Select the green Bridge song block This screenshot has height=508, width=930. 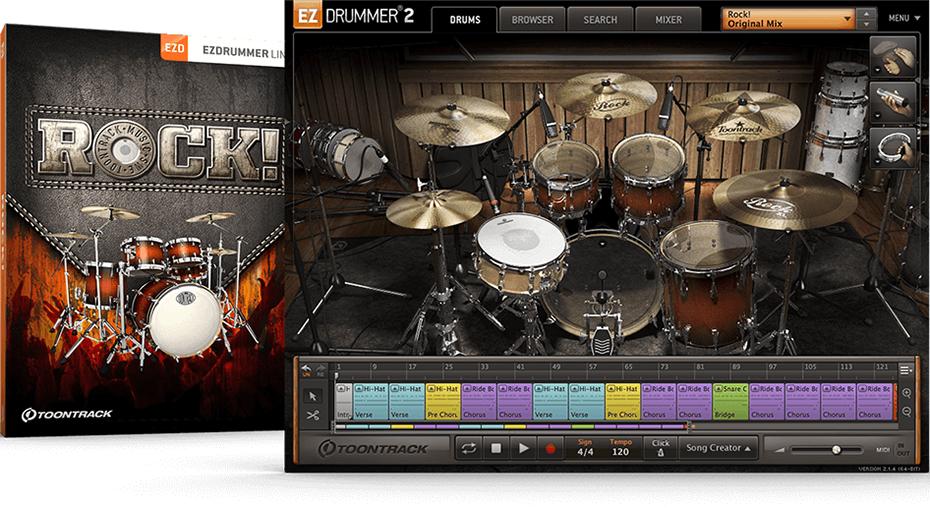click(730, 402)
